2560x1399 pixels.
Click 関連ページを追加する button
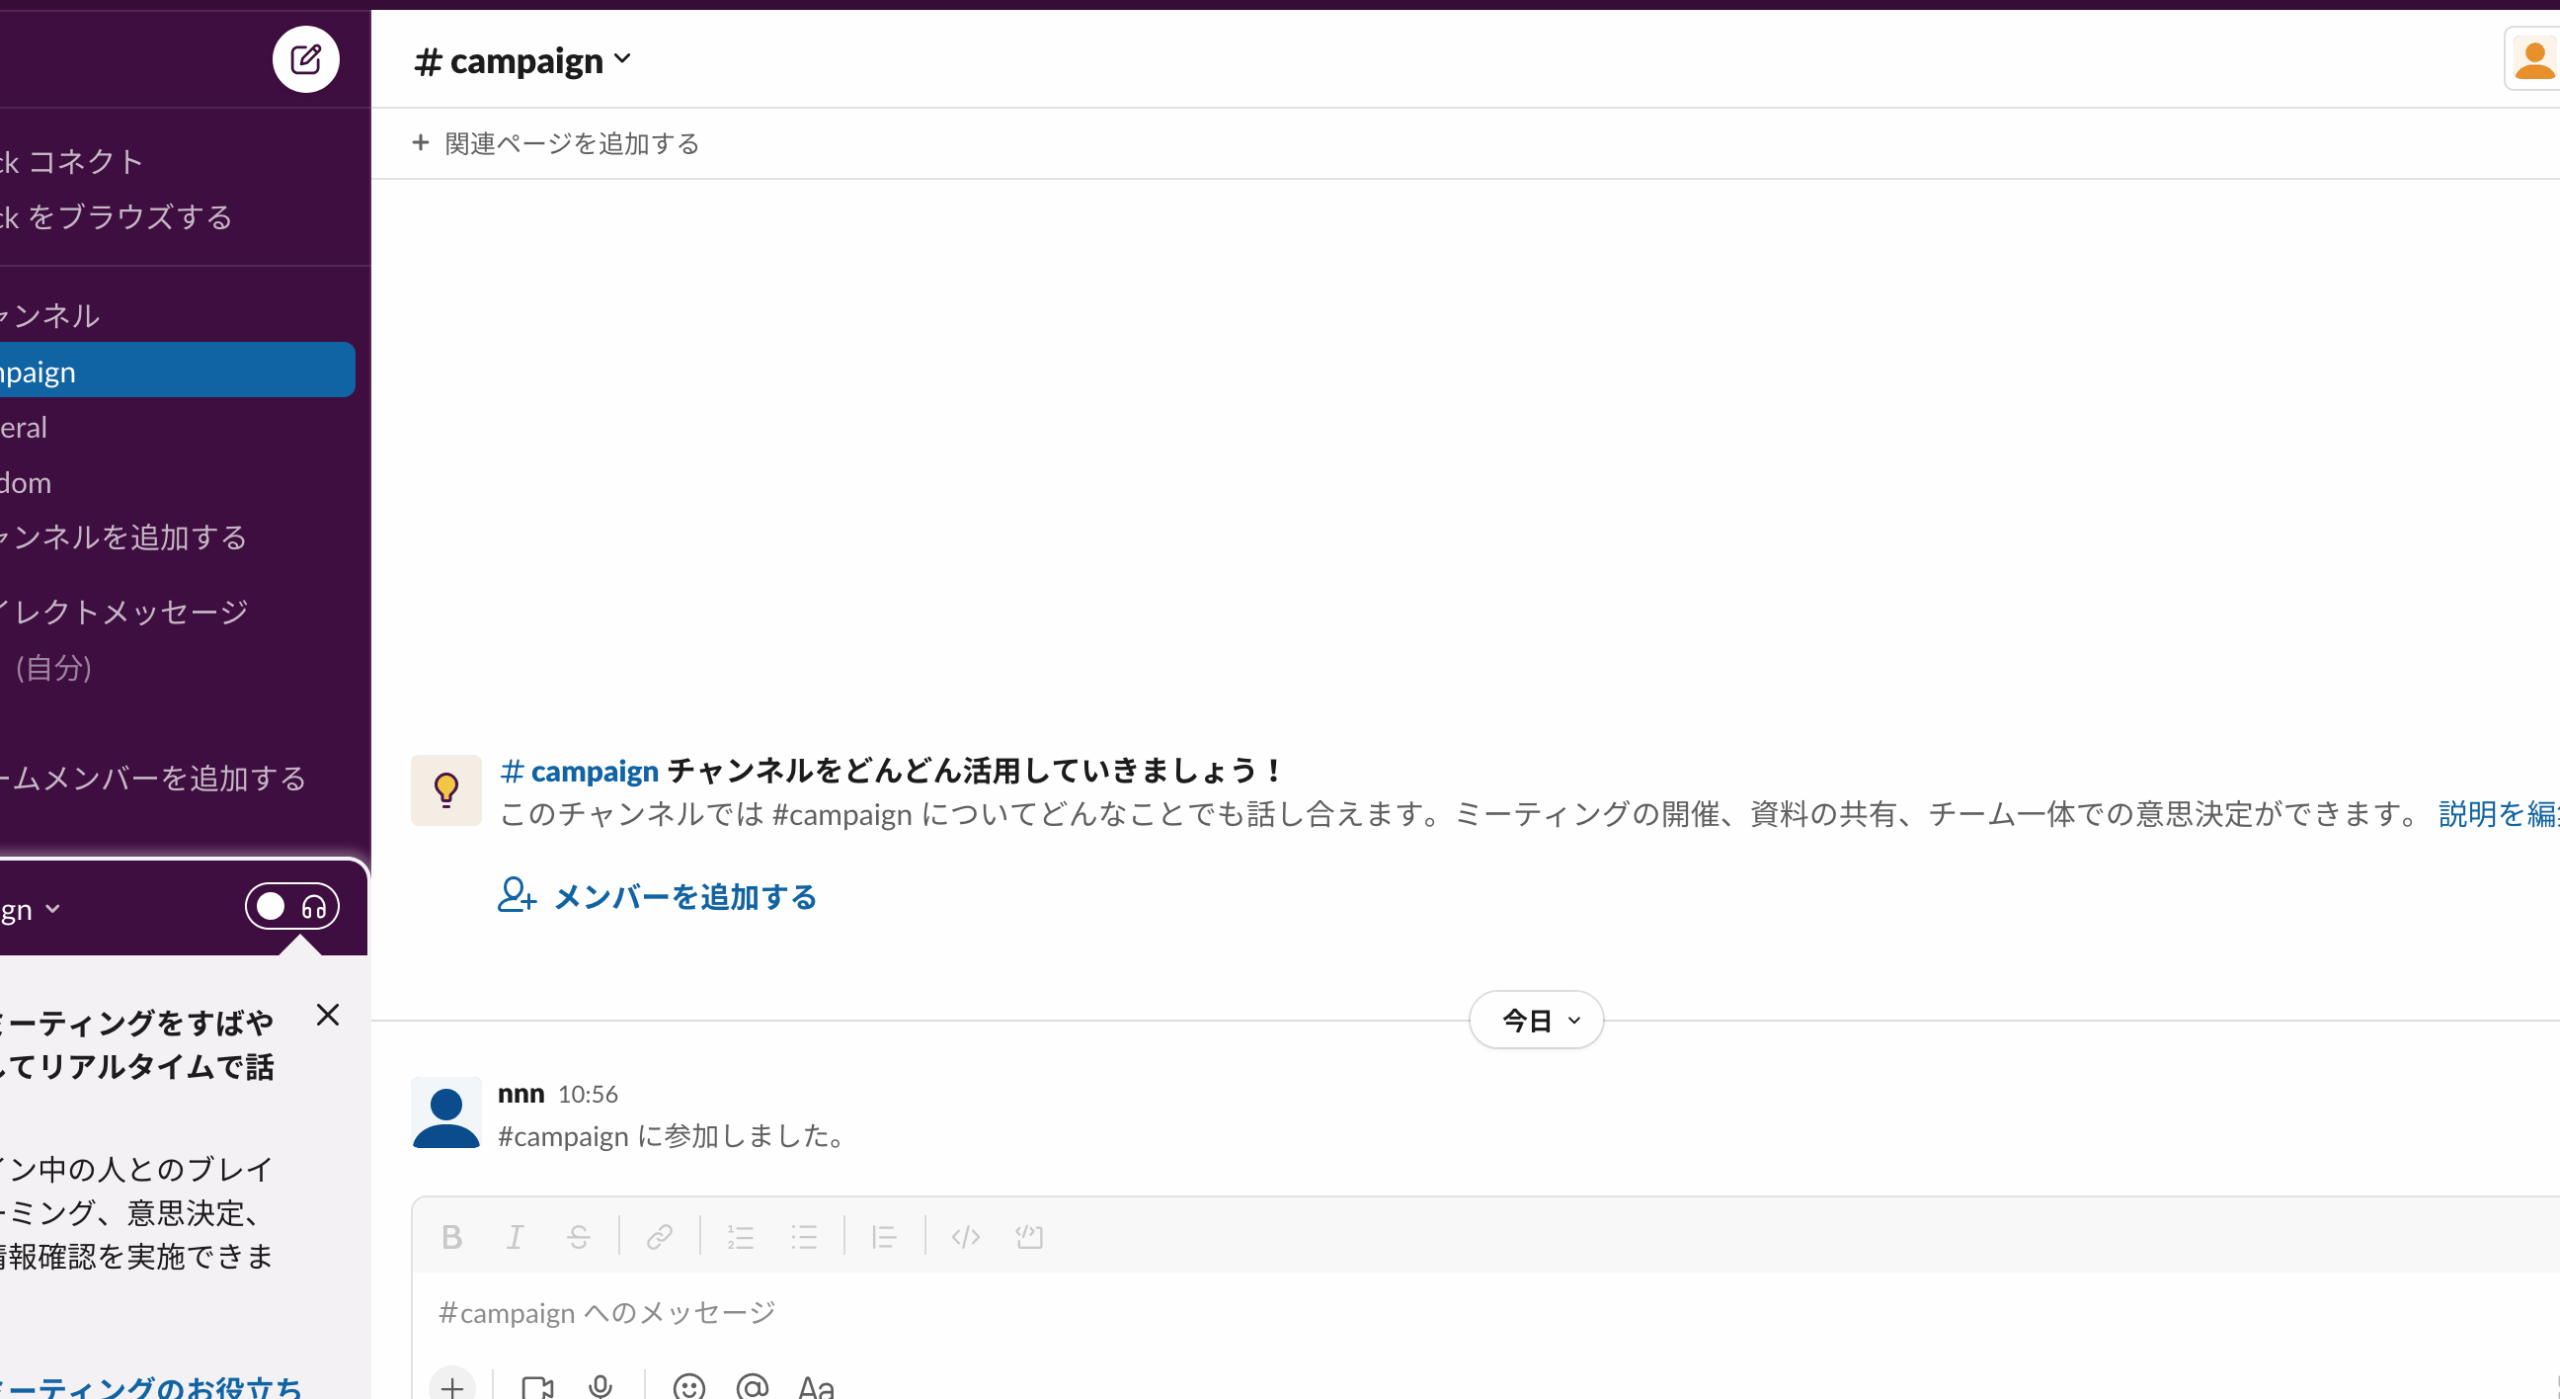[x=556, y=143]
